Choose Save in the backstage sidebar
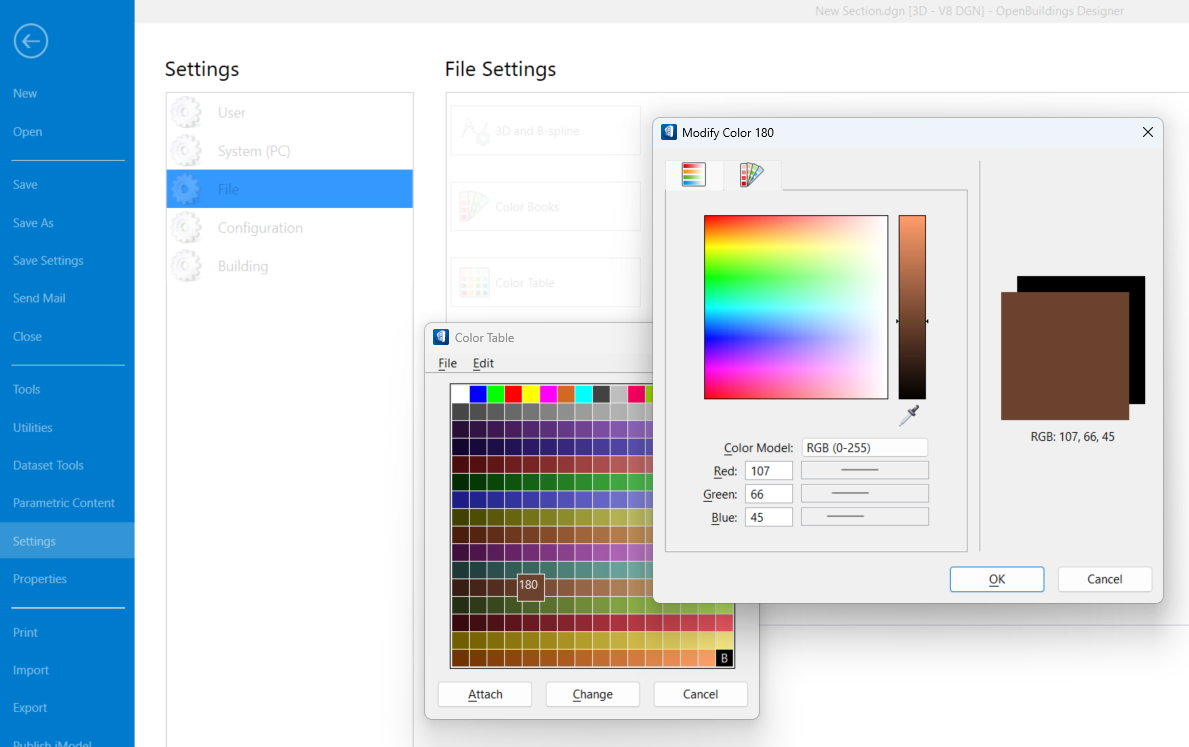The image size is (1189, 747). coord(25,184)
